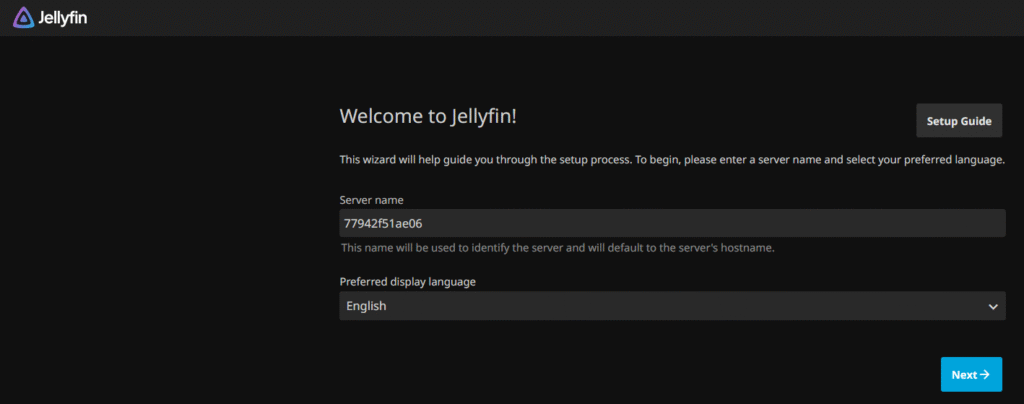This screenshot has width=1024, height=404.
Task: Click the "Preferred display language" label
Action: click(408, 282)
